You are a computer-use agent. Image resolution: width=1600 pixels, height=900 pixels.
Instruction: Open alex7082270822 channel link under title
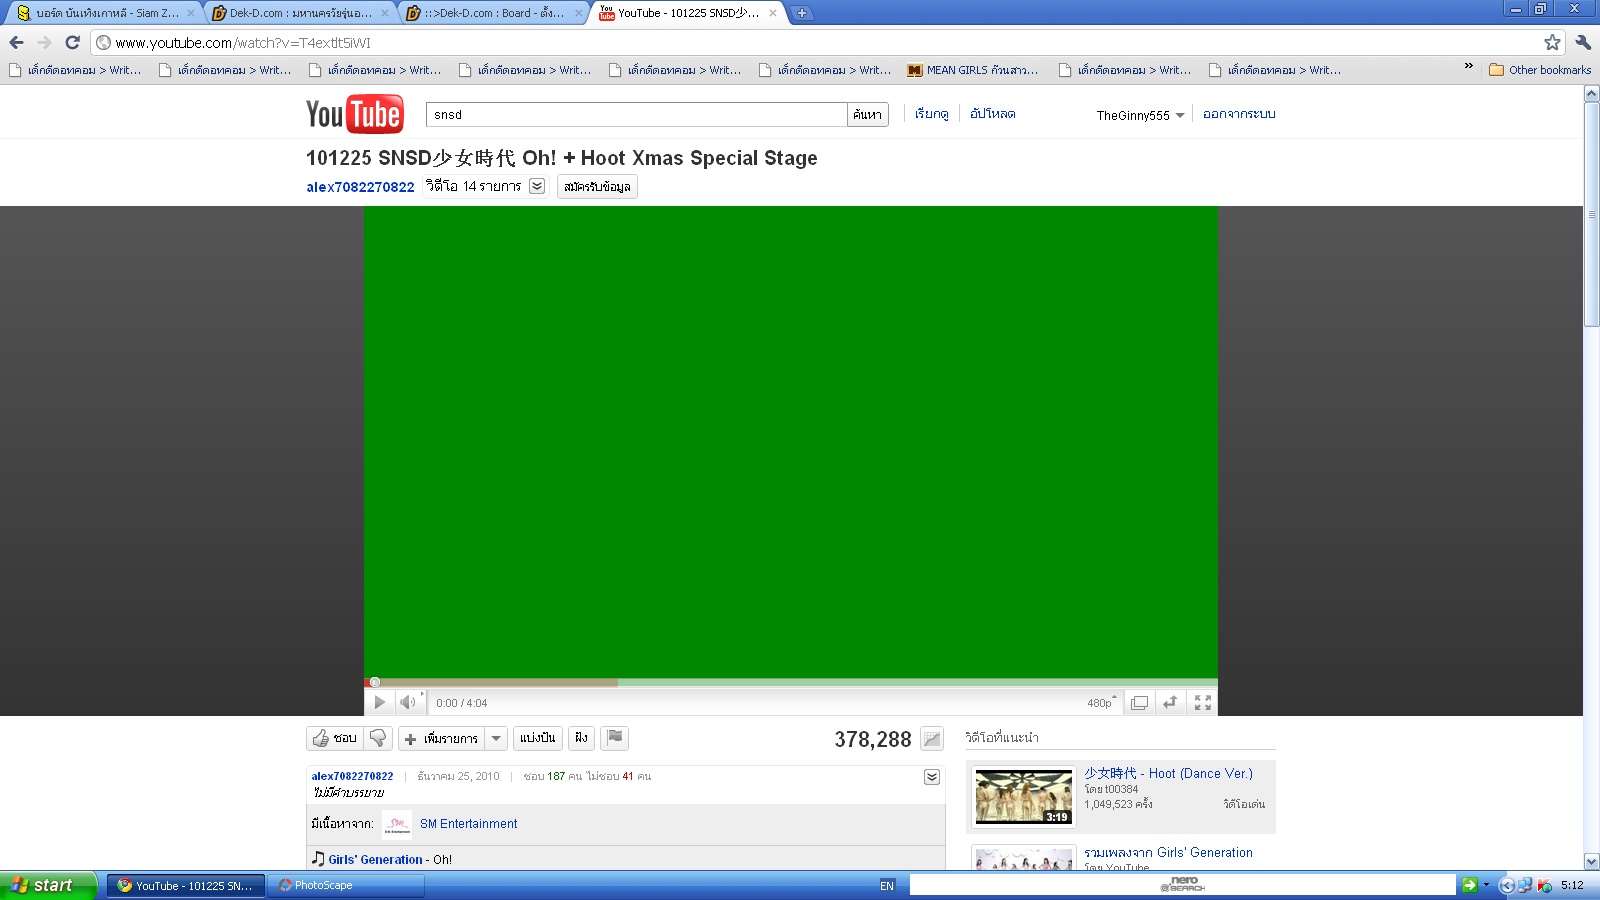tap(360, 187)
